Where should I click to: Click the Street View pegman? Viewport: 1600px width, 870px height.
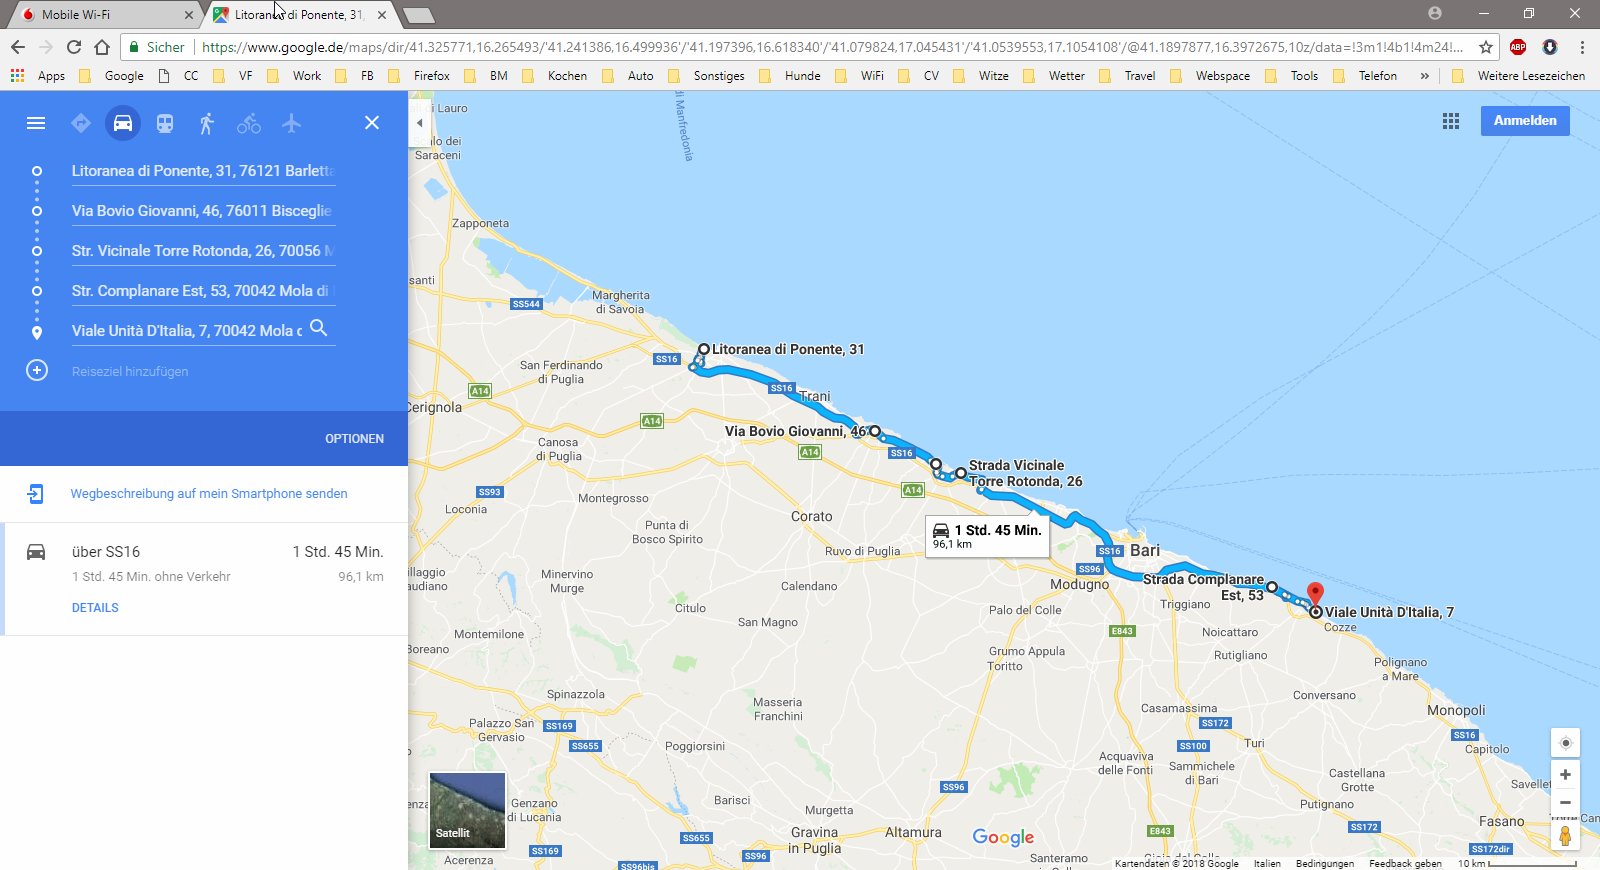(x=1565, y=836)
